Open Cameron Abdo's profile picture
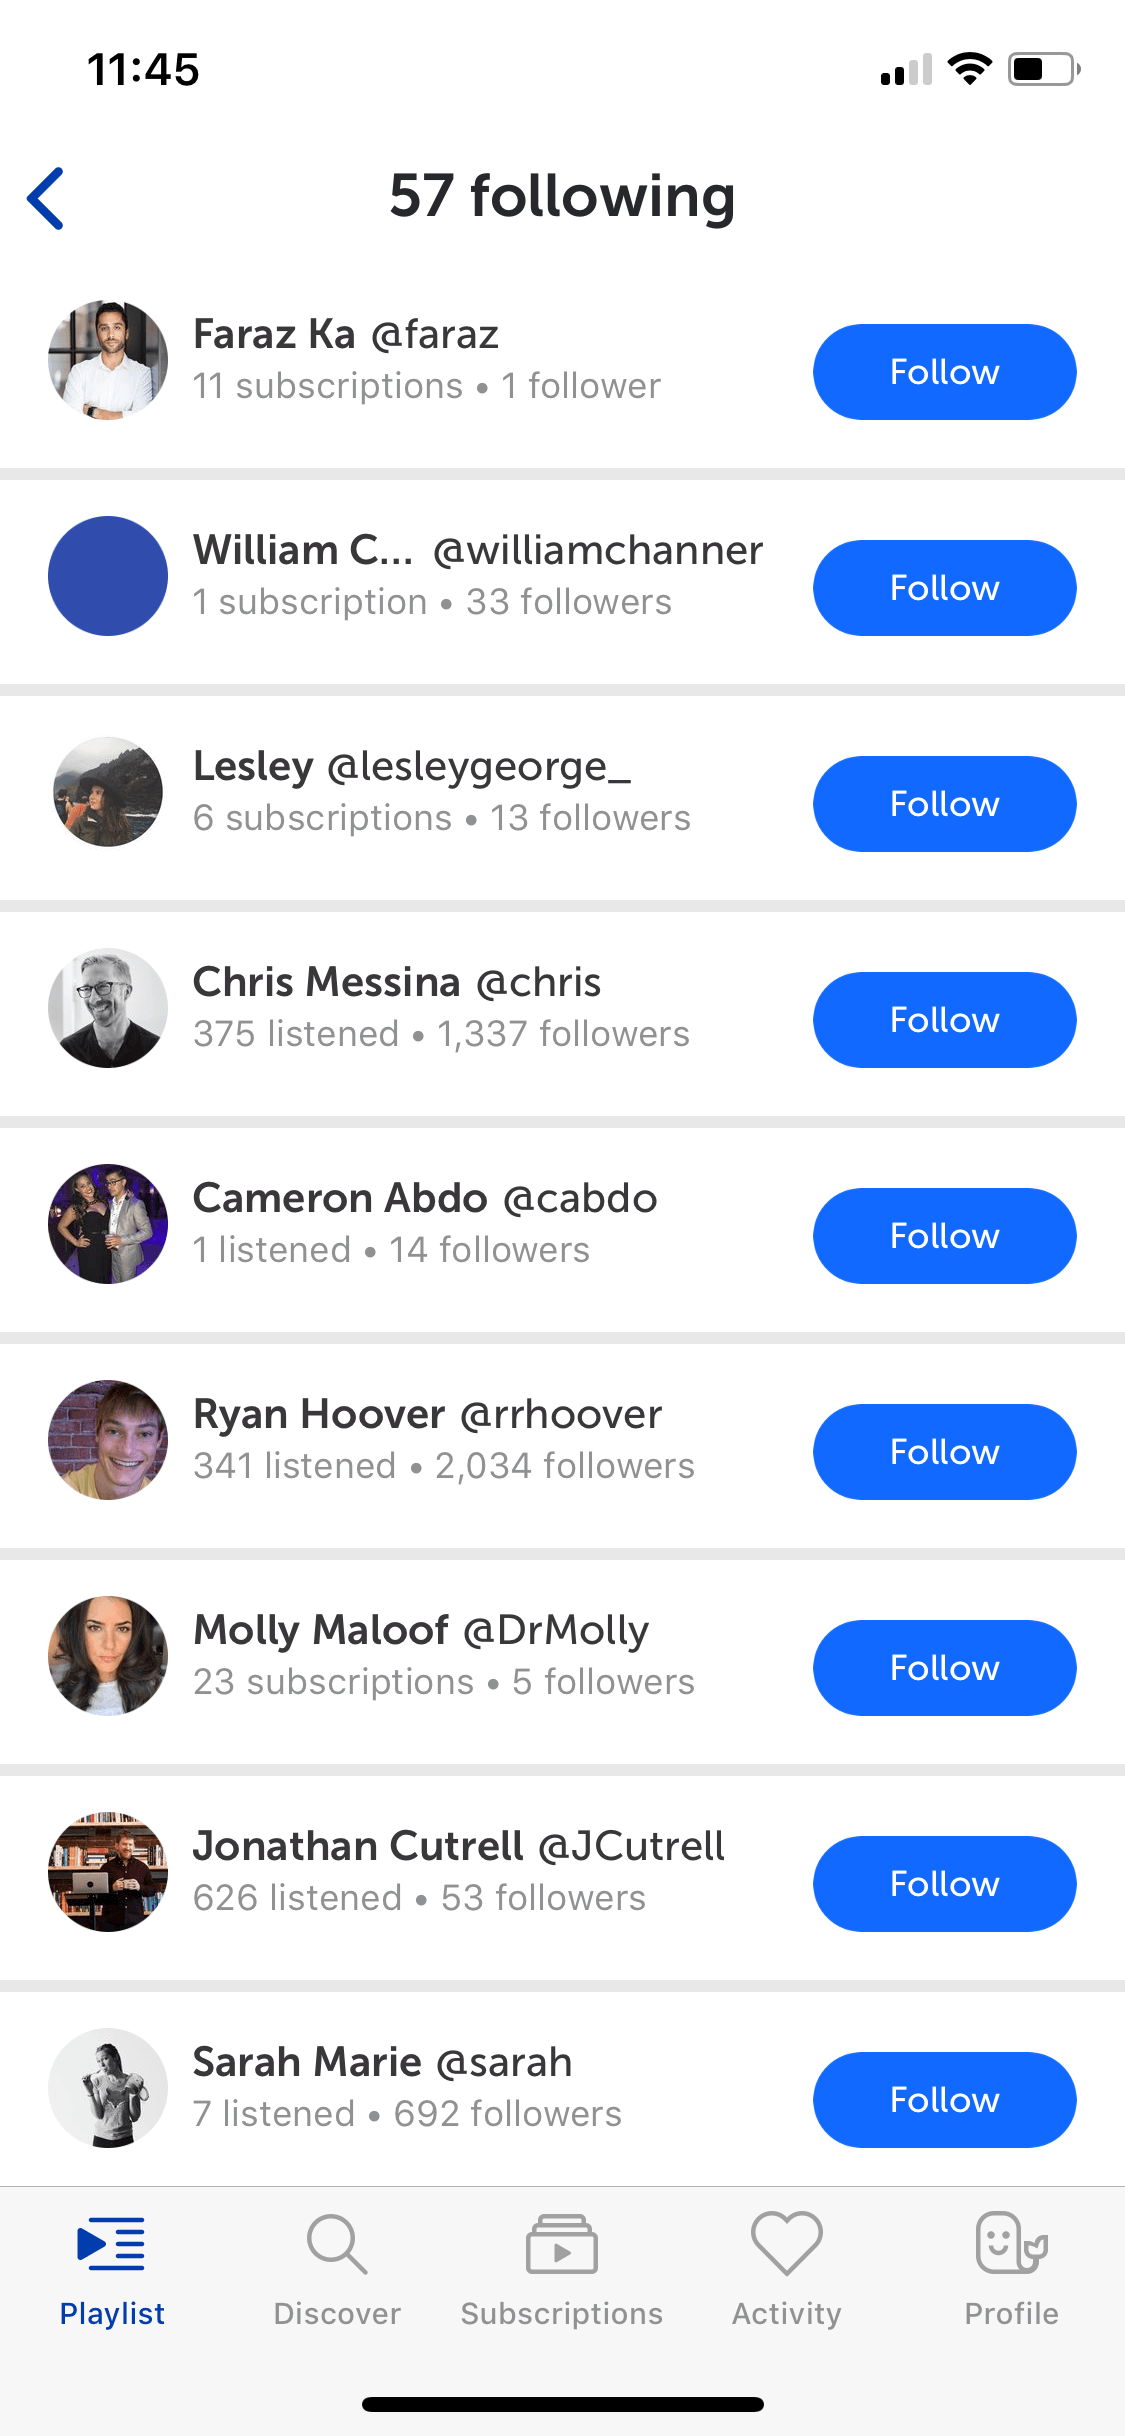This screenshot has height=2436, width=1125. pos(108,1224)
